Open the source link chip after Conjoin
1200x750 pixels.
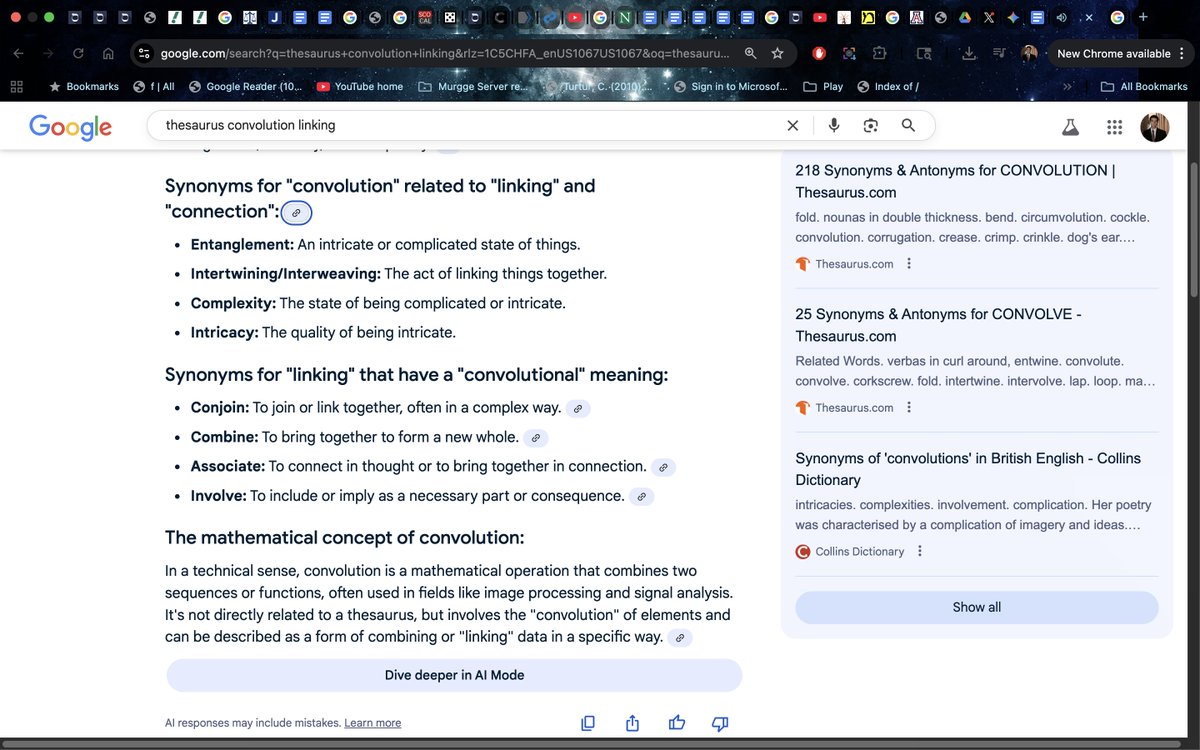(x=578, y=409)
